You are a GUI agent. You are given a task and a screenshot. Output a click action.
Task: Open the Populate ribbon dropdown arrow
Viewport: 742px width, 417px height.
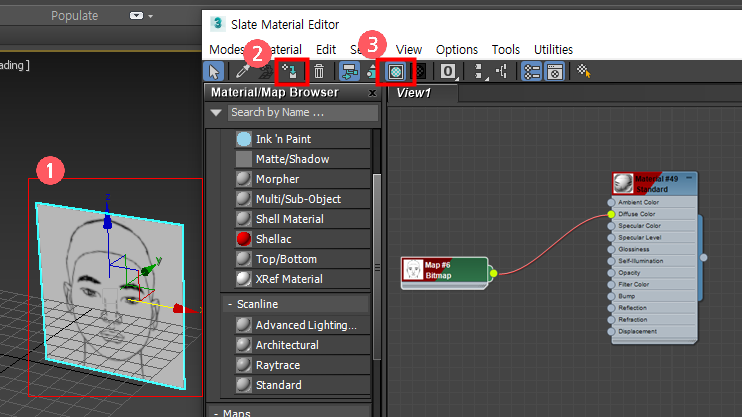tap(150, 16)
